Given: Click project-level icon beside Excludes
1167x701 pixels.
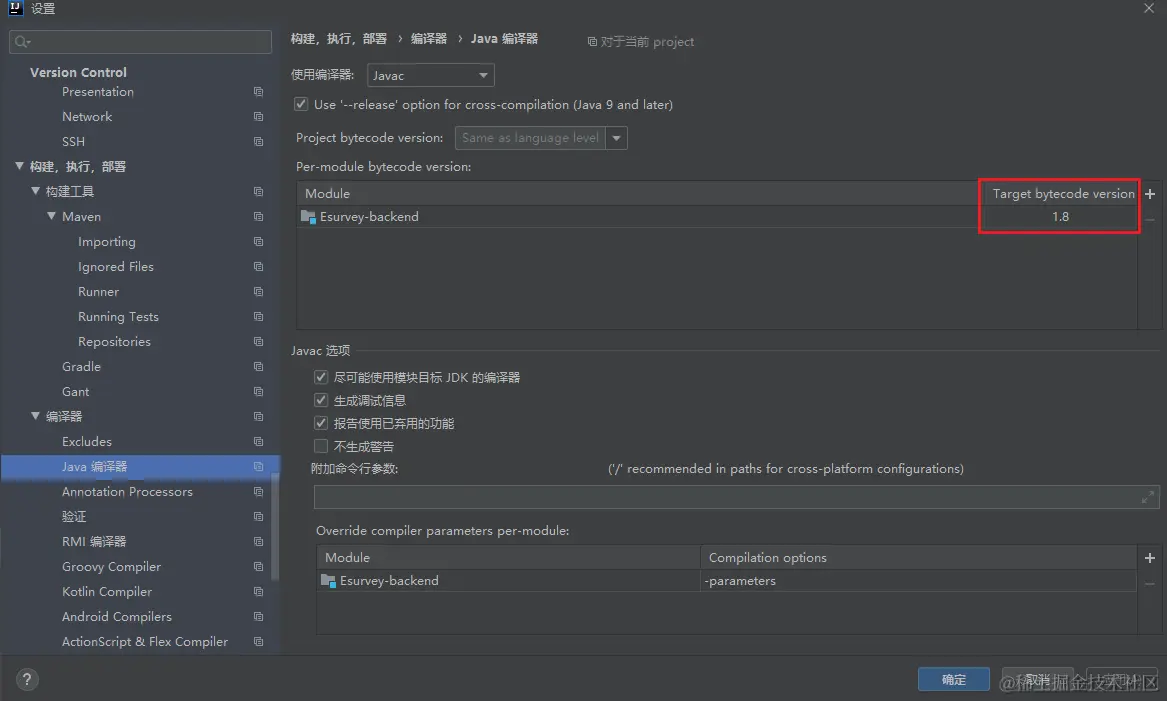Looking at the screenshot, I should pyautogui.click(x=258, y=441).
